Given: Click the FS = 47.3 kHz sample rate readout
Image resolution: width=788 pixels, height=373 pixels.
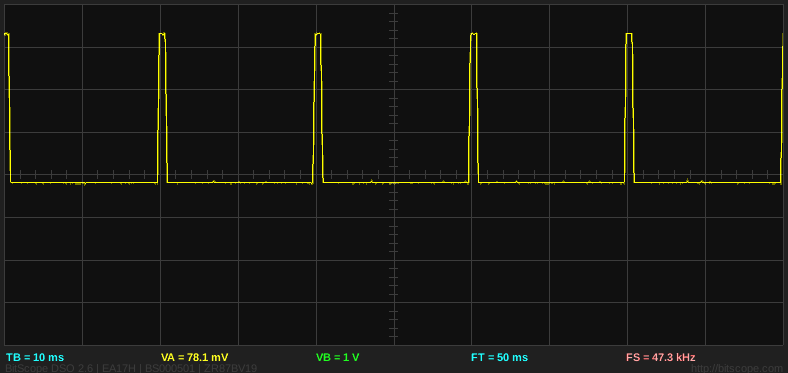Looking at the screenshot, I should [x=661, y=358].
